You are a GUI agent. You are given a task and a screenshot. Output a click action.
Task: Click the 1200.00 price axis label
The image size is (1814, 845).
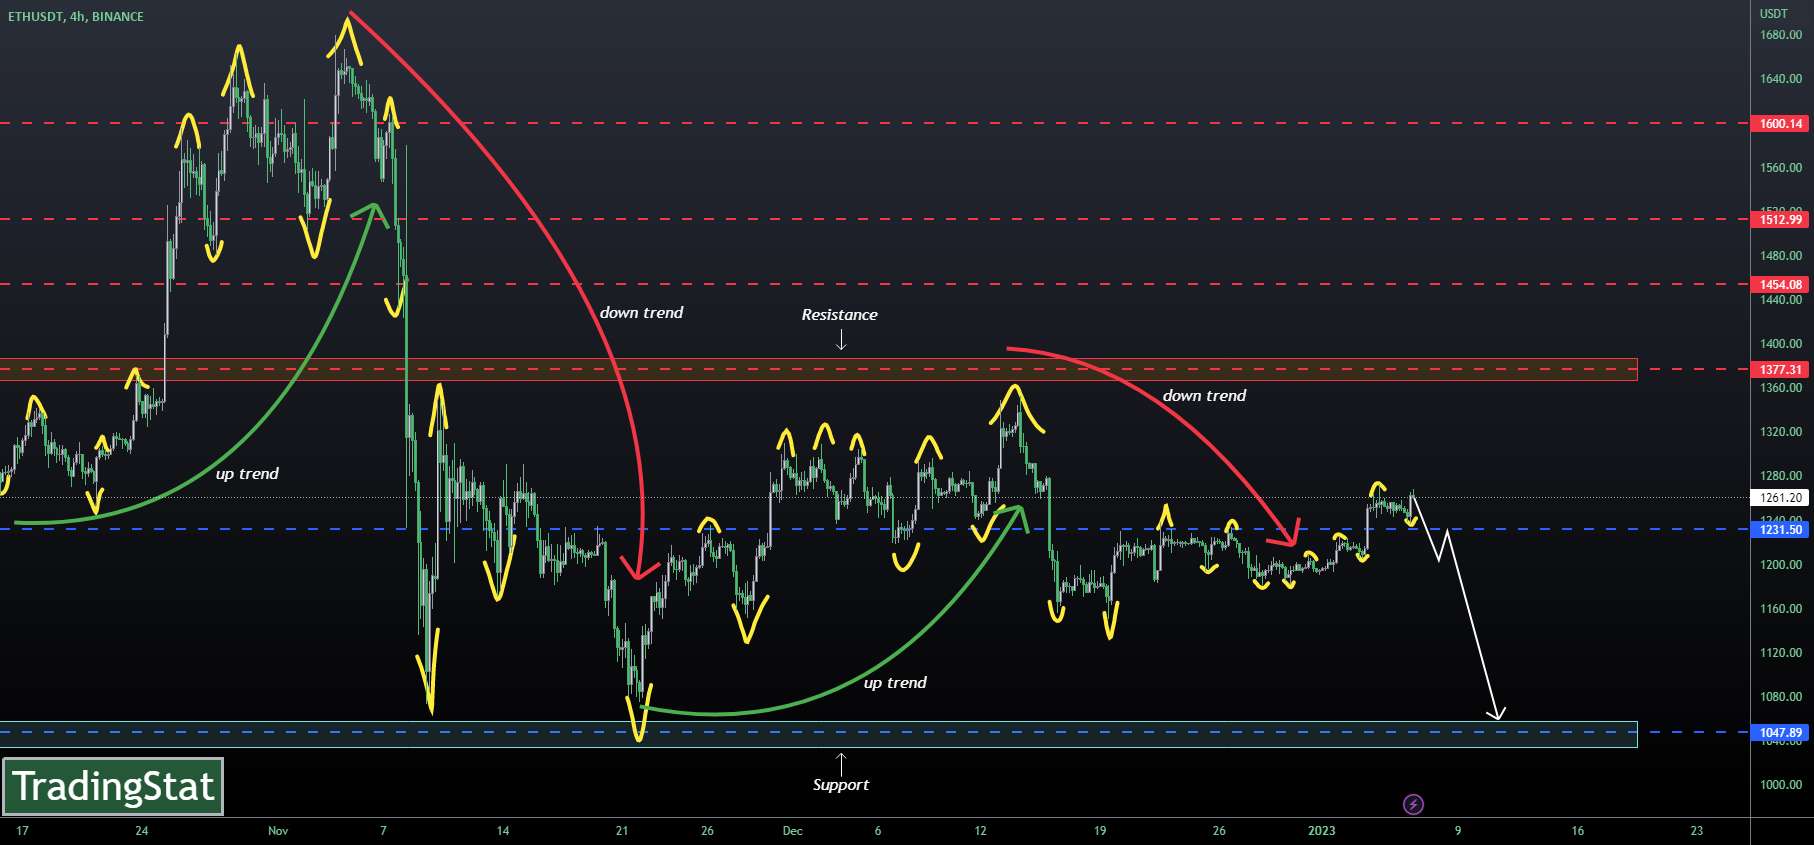[1781, 565]
